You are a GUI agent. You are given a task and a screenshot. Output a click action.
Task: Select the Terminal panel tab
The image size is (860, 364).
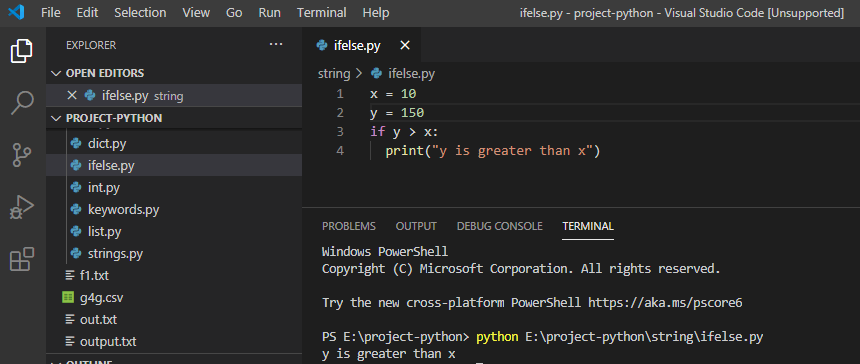coord(588,226)
